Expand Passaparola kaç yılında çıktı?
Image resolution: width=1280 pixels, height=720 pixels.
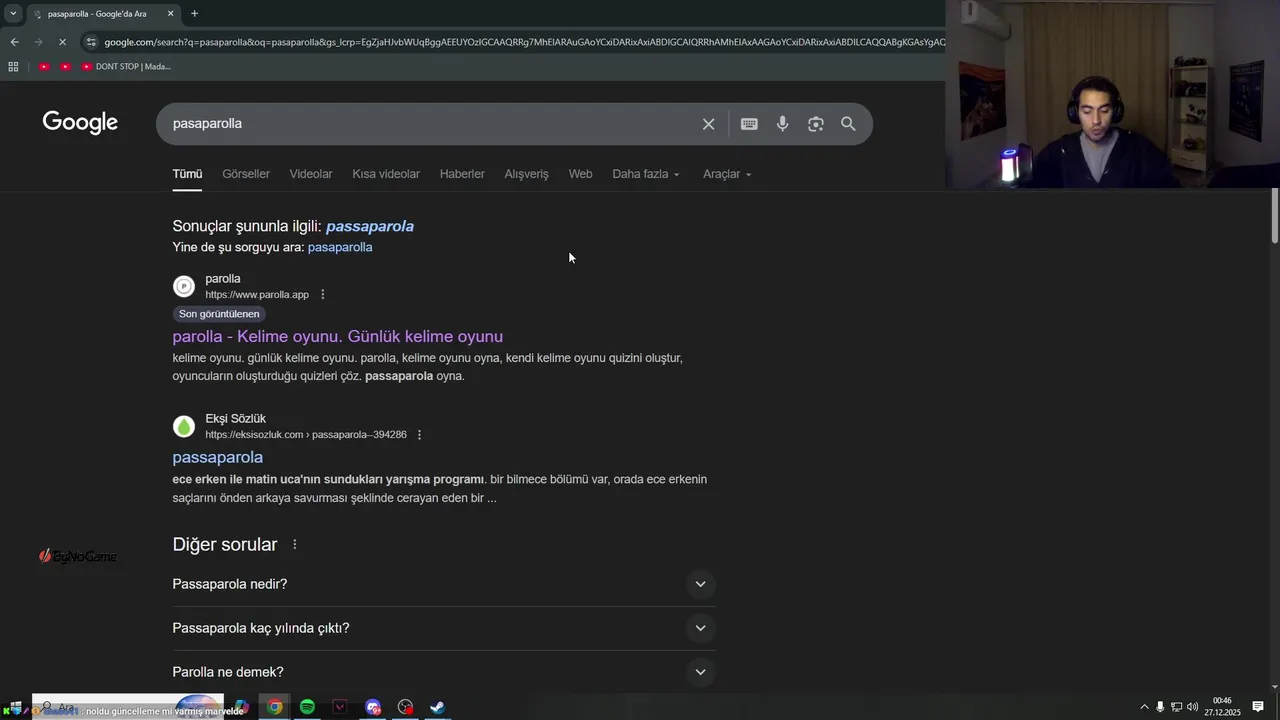click(444, 628)
